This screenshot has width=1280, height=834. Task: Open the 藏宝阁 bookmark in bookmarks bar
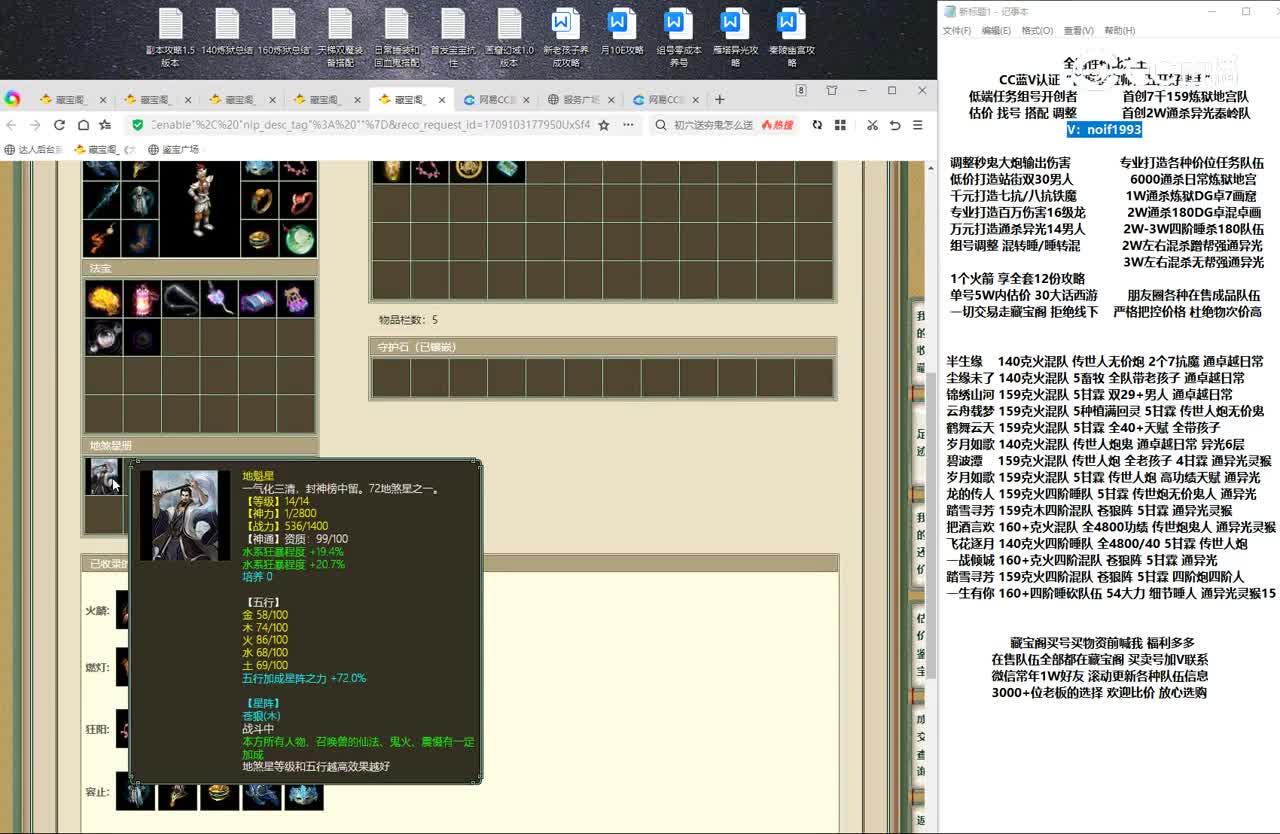[105, 150]
